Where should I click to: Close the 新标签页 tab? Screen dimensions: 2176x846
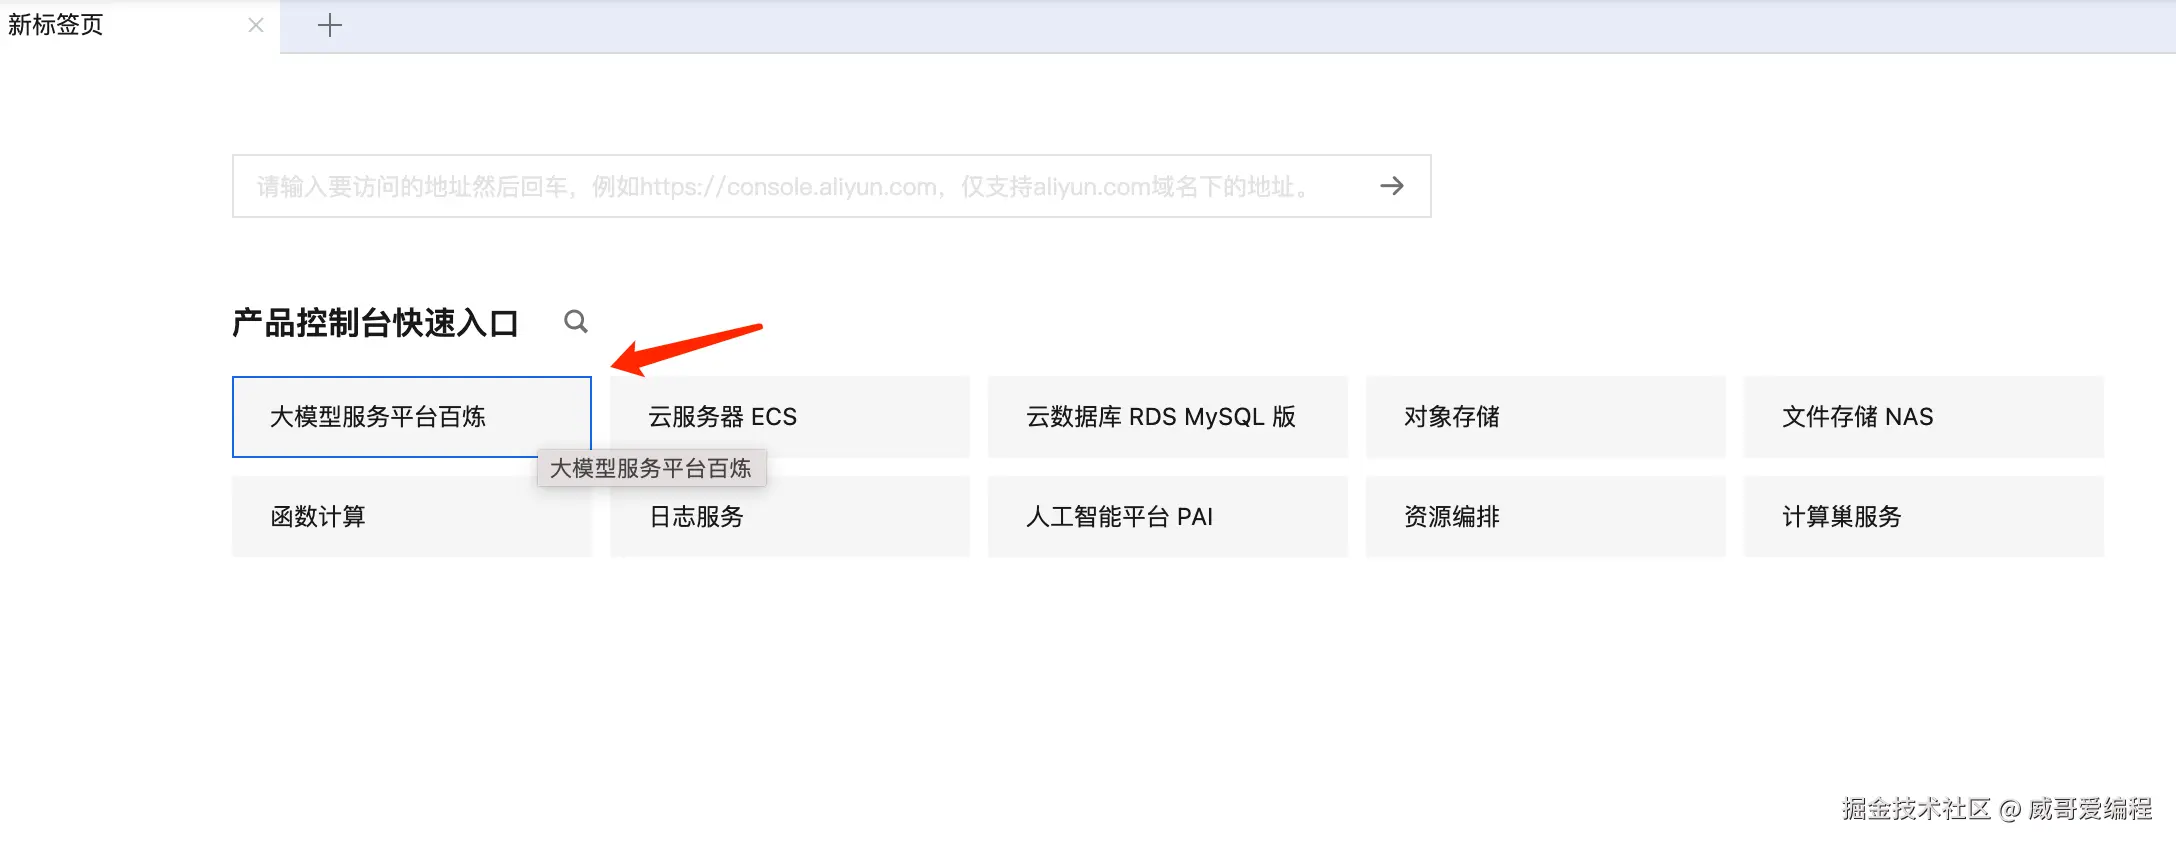click(x=256, y=26)
